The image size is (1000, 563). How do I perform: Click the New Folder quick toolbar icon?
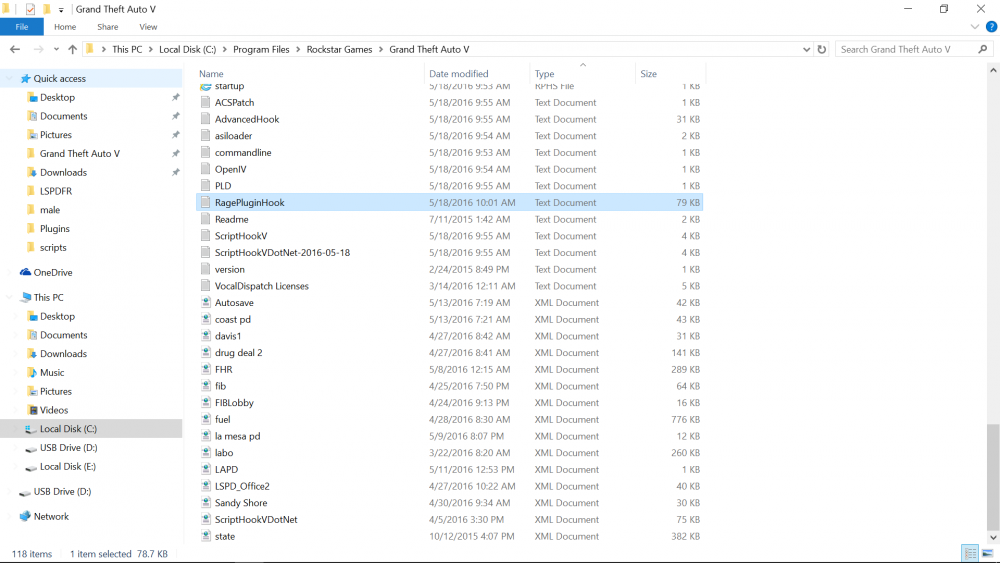pyautogui.click(x=47, y=9)
